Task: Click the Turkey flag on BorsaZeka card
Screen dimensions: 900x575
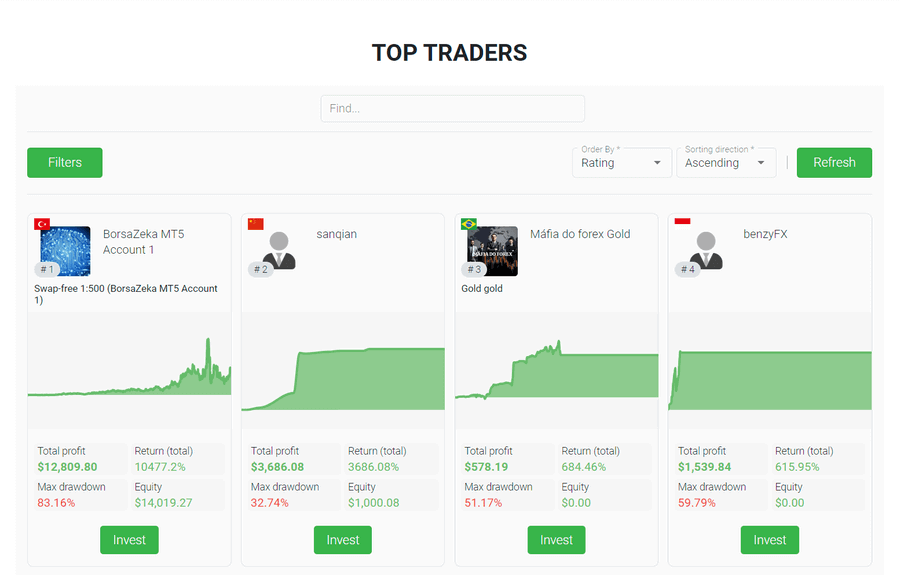Action: click(x=42, y=224)
